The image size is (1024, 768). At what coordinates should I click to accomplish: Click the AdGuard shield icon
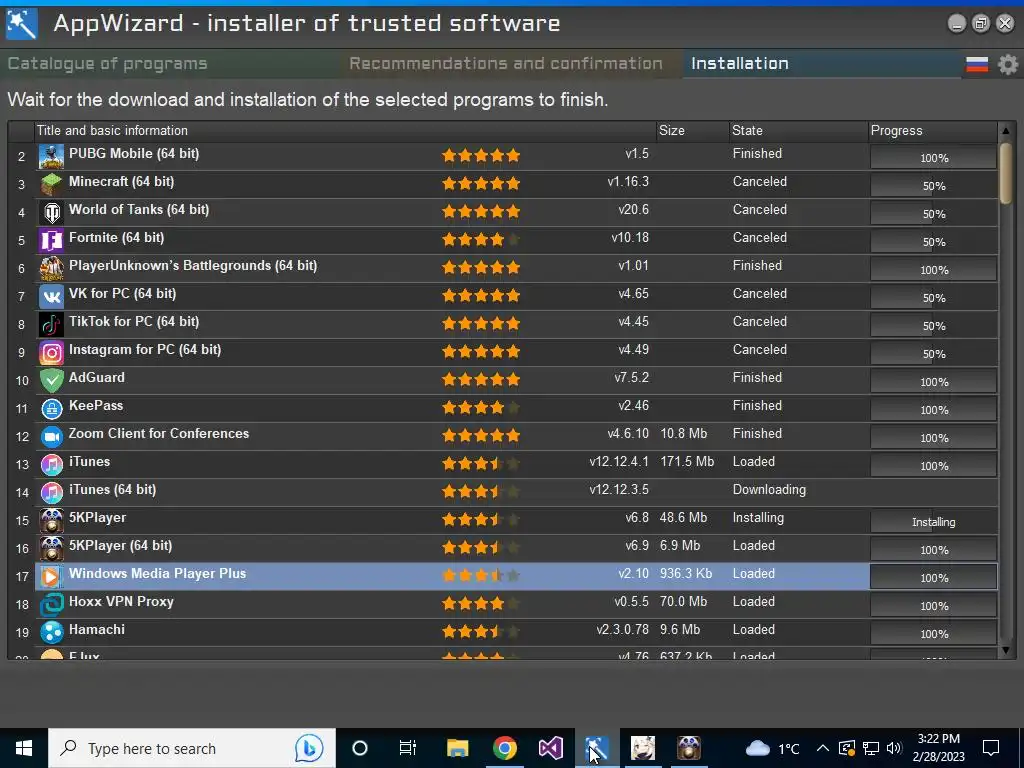click(x=52, y=381)
